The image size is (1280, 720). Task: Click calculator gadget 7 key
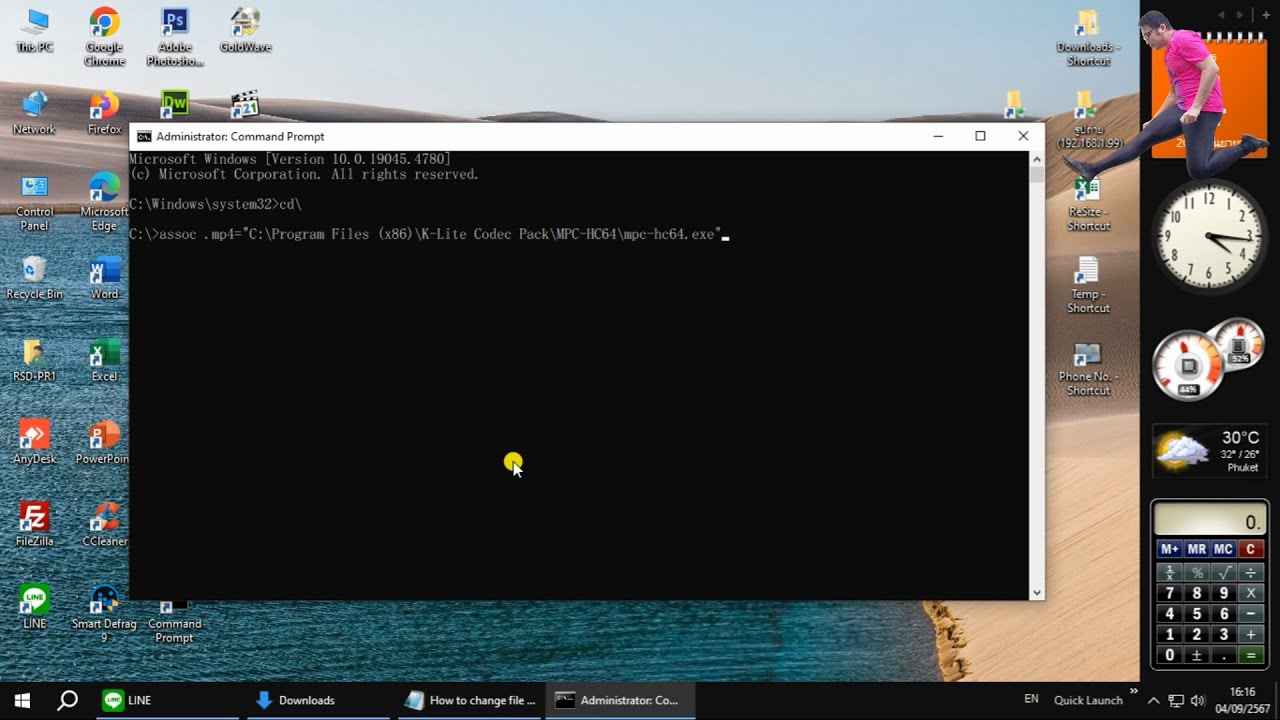coord(1169,593)
